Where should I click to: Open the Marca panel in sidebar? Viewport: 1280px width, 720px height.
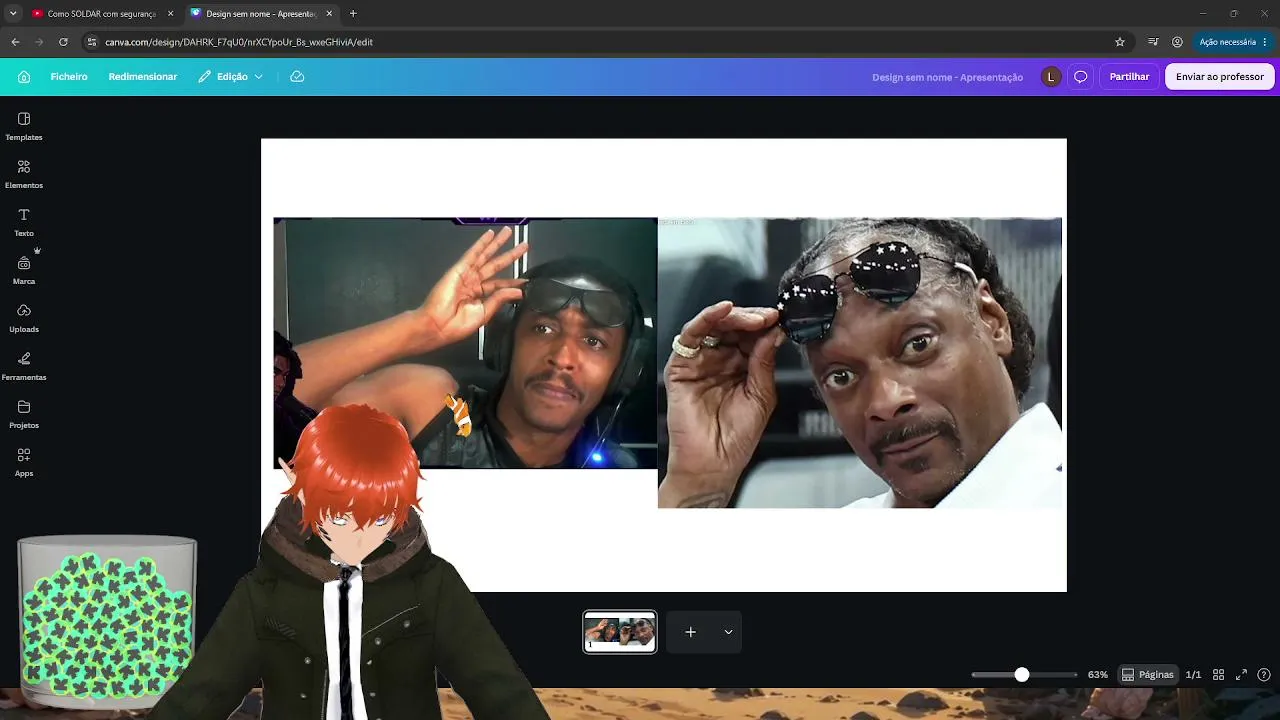click(x=24, y=270)
